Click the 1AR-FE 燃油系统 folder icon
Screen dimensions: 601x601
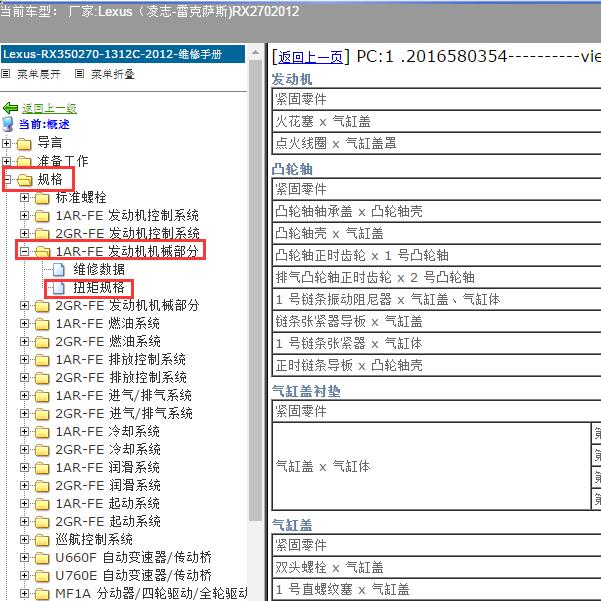pos(42,324)
